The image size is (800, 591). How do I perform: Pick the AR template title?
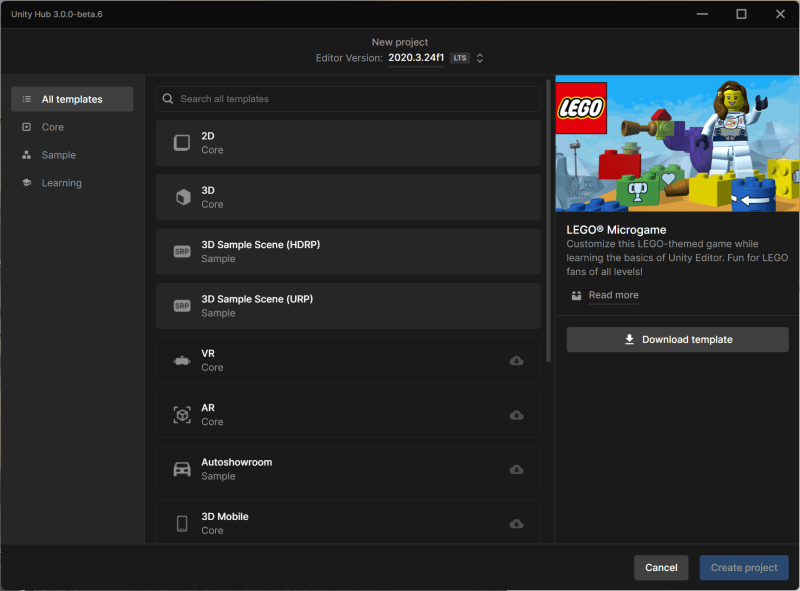(208, 408)
